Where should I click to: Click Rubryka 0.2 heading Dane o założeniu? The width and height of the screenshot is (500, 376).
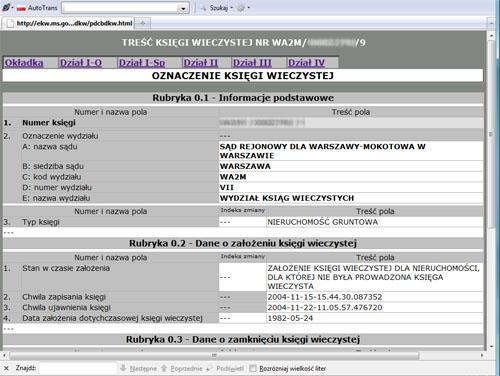coord(243,243)
